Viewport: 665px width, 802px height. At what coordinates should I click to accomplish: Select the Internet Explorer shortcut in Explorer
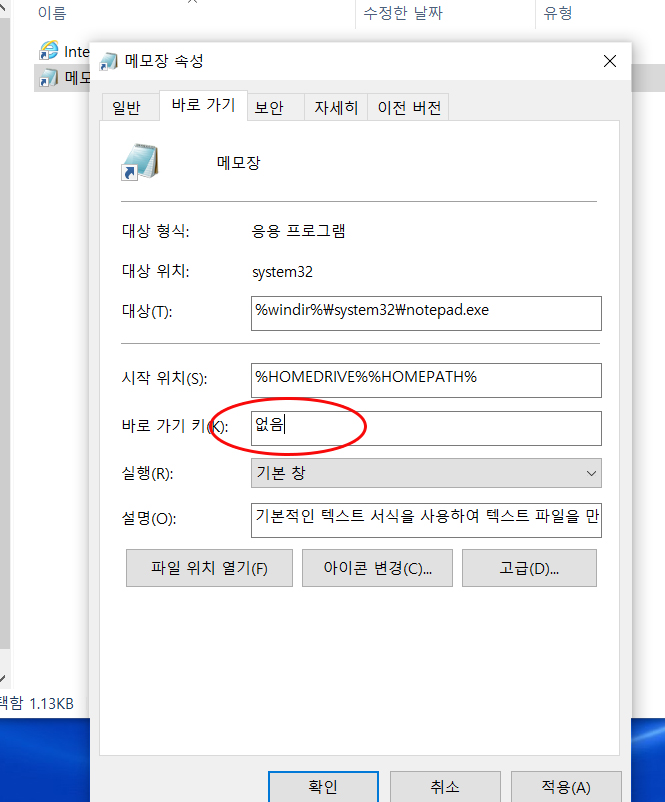[x=64, y=51]
